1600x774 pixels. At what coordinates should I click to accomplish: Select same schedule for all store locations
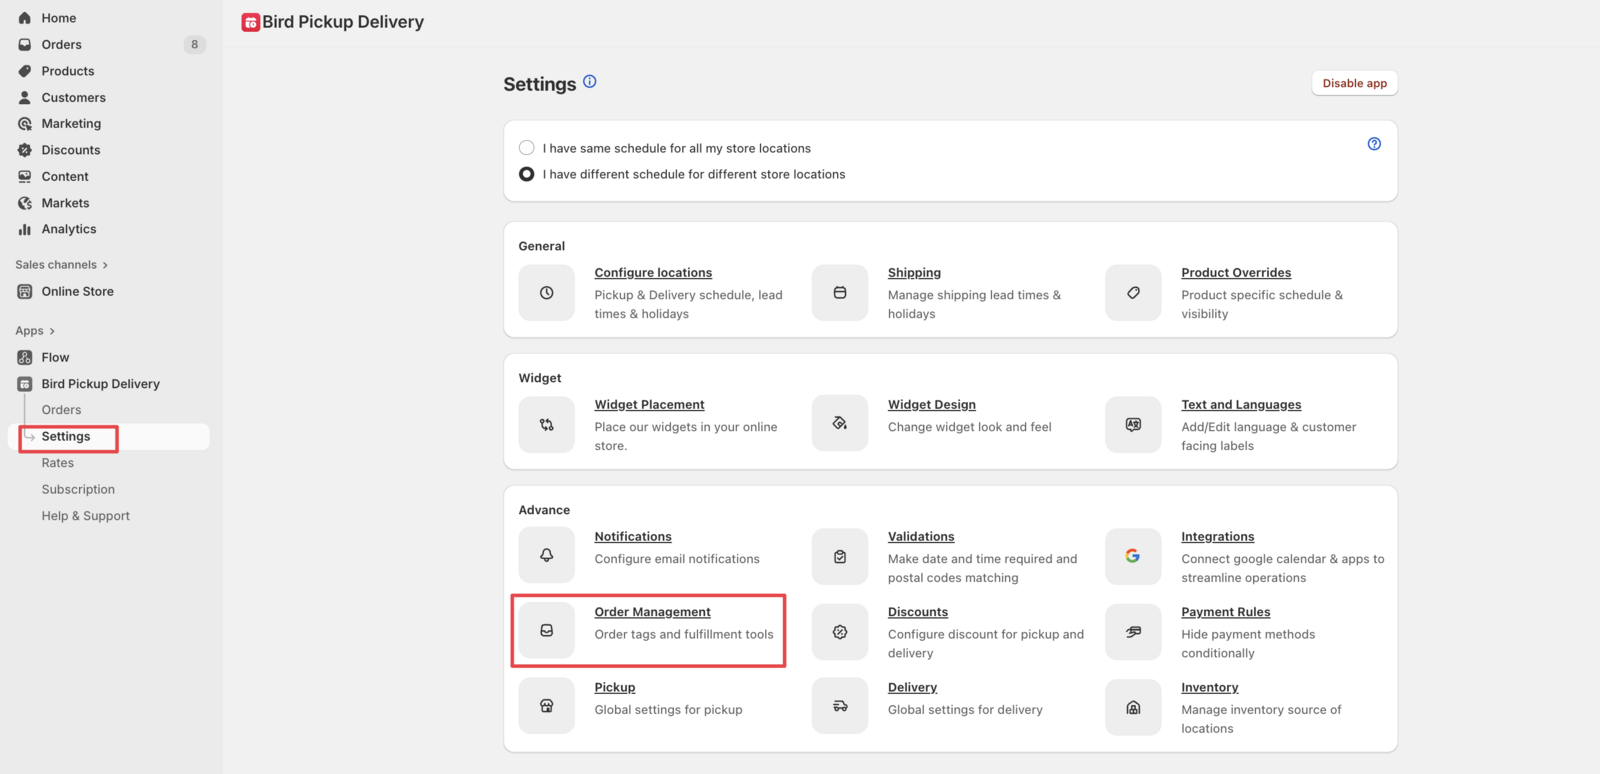[526, 148]
